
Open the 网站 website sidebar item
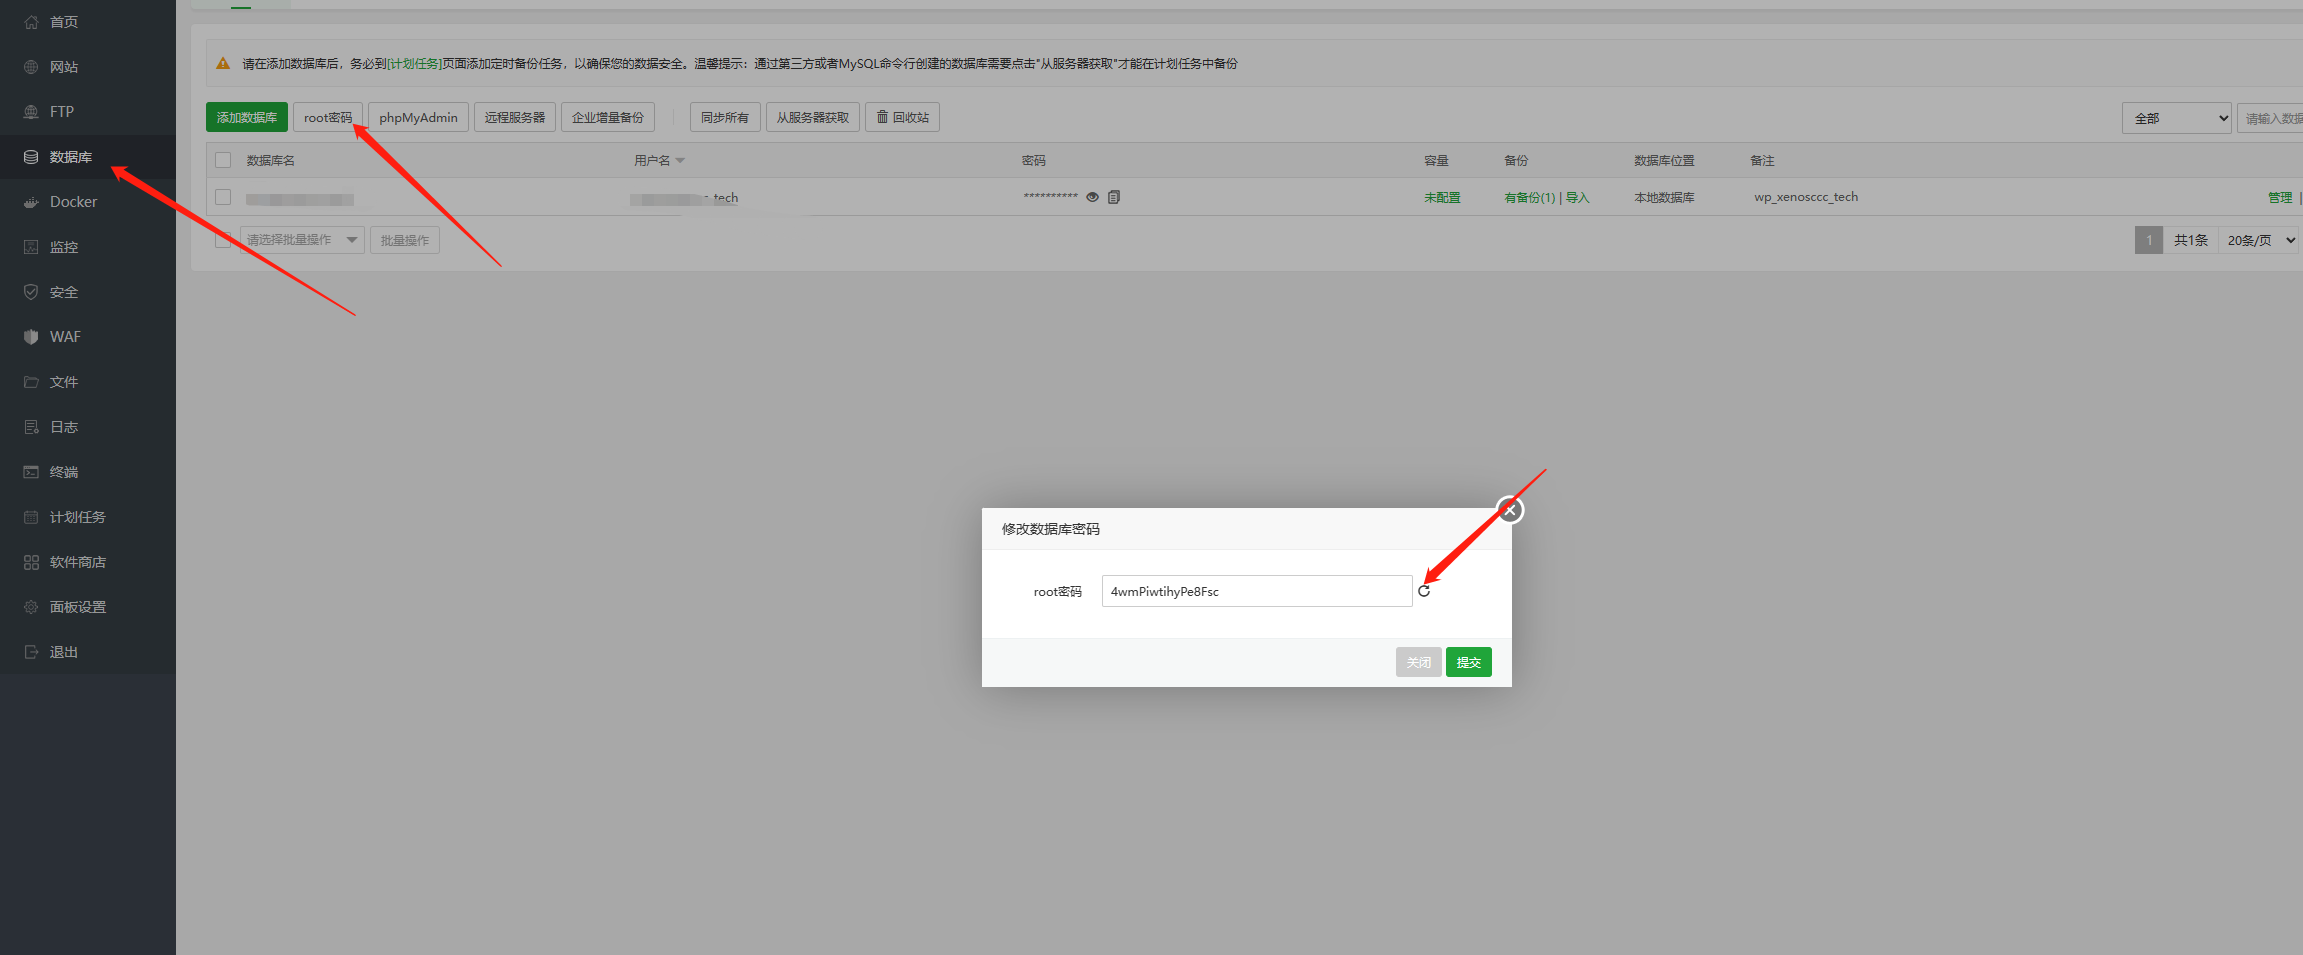88,67
